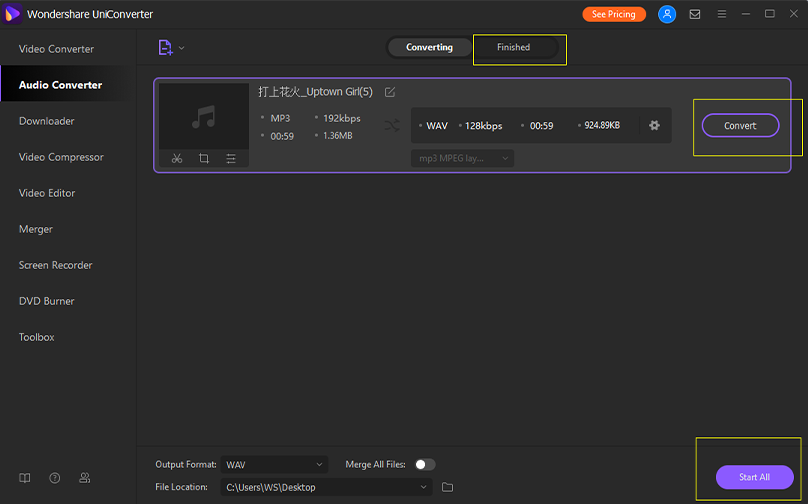808x504 pixels.
Task: Open output settings gear icon
Action: pyautogui.click(x=654, y=125)
